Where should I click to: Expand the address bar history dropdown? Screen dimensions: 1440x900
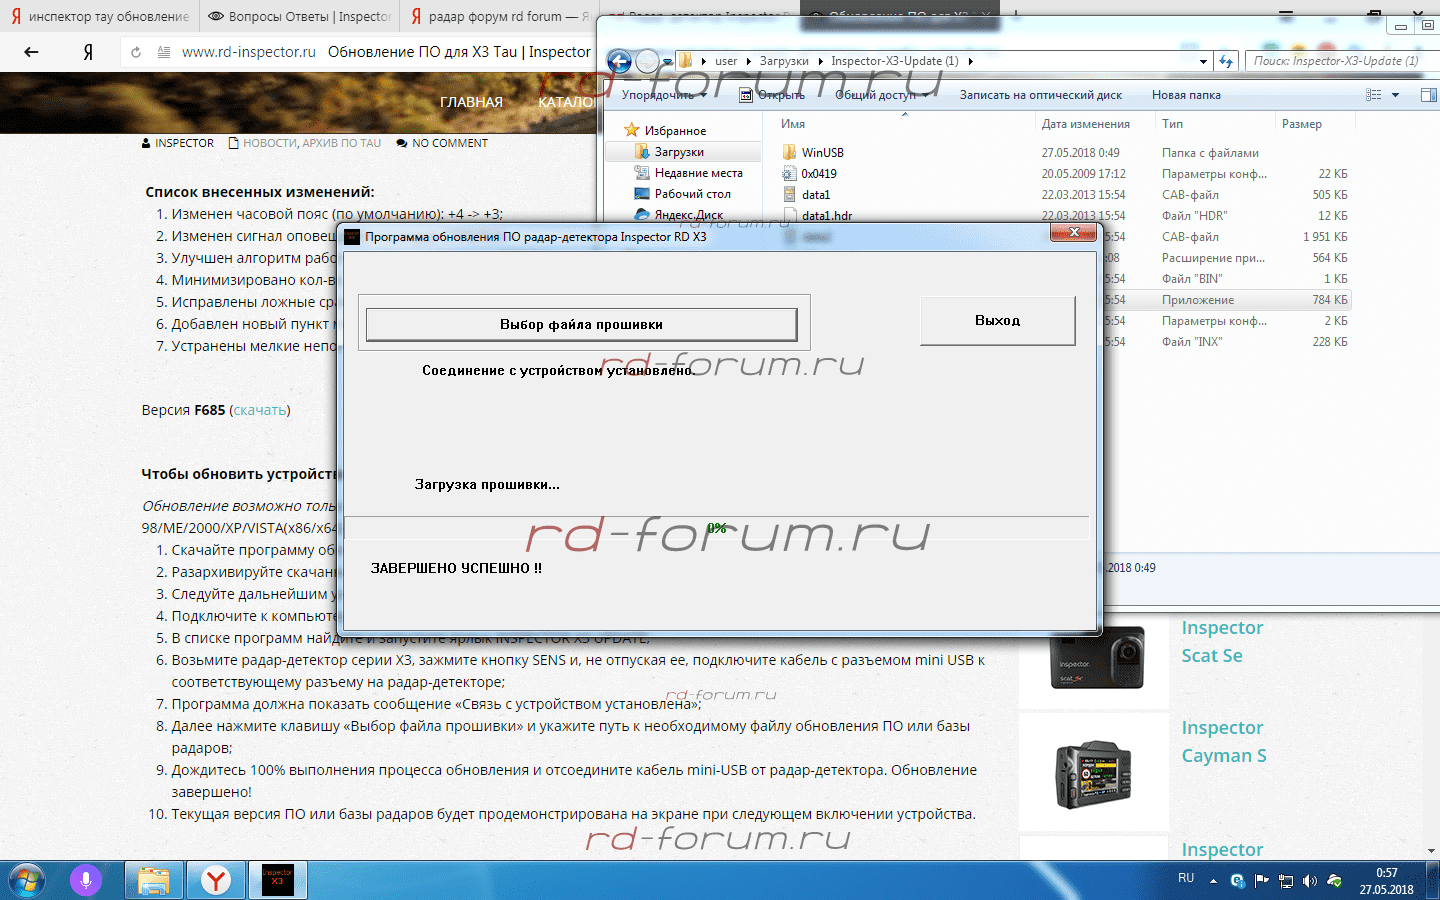[x=1203, y=61]
